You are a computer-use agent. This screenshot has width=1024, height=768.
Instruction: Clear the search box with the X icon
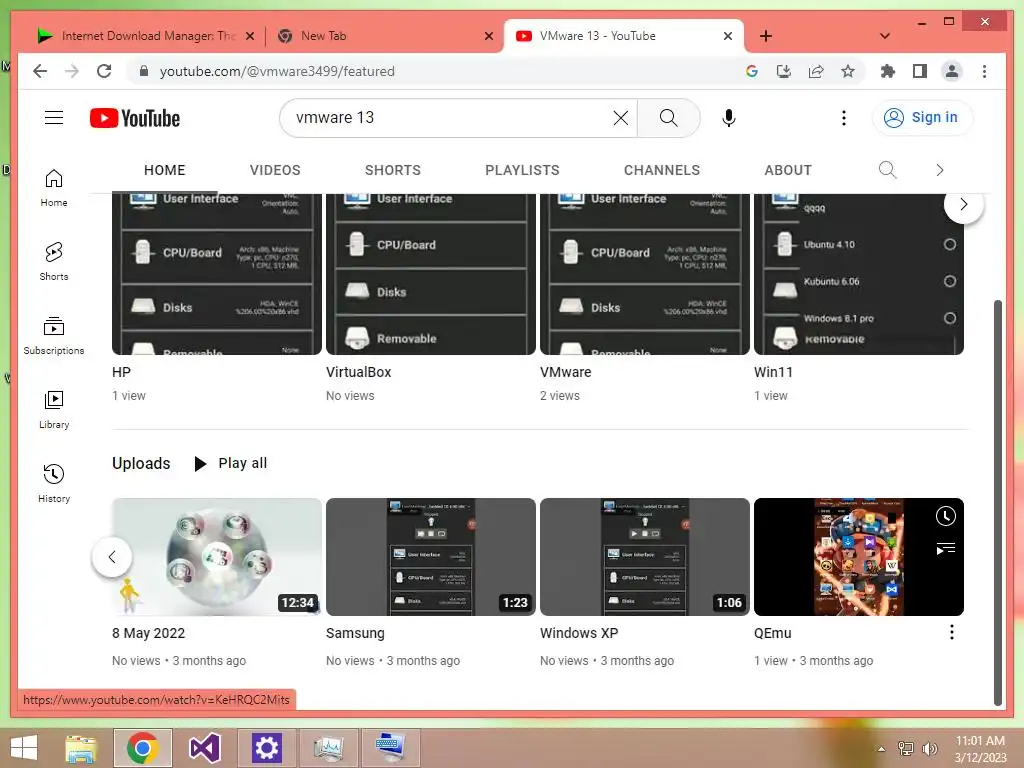[620, 118]
